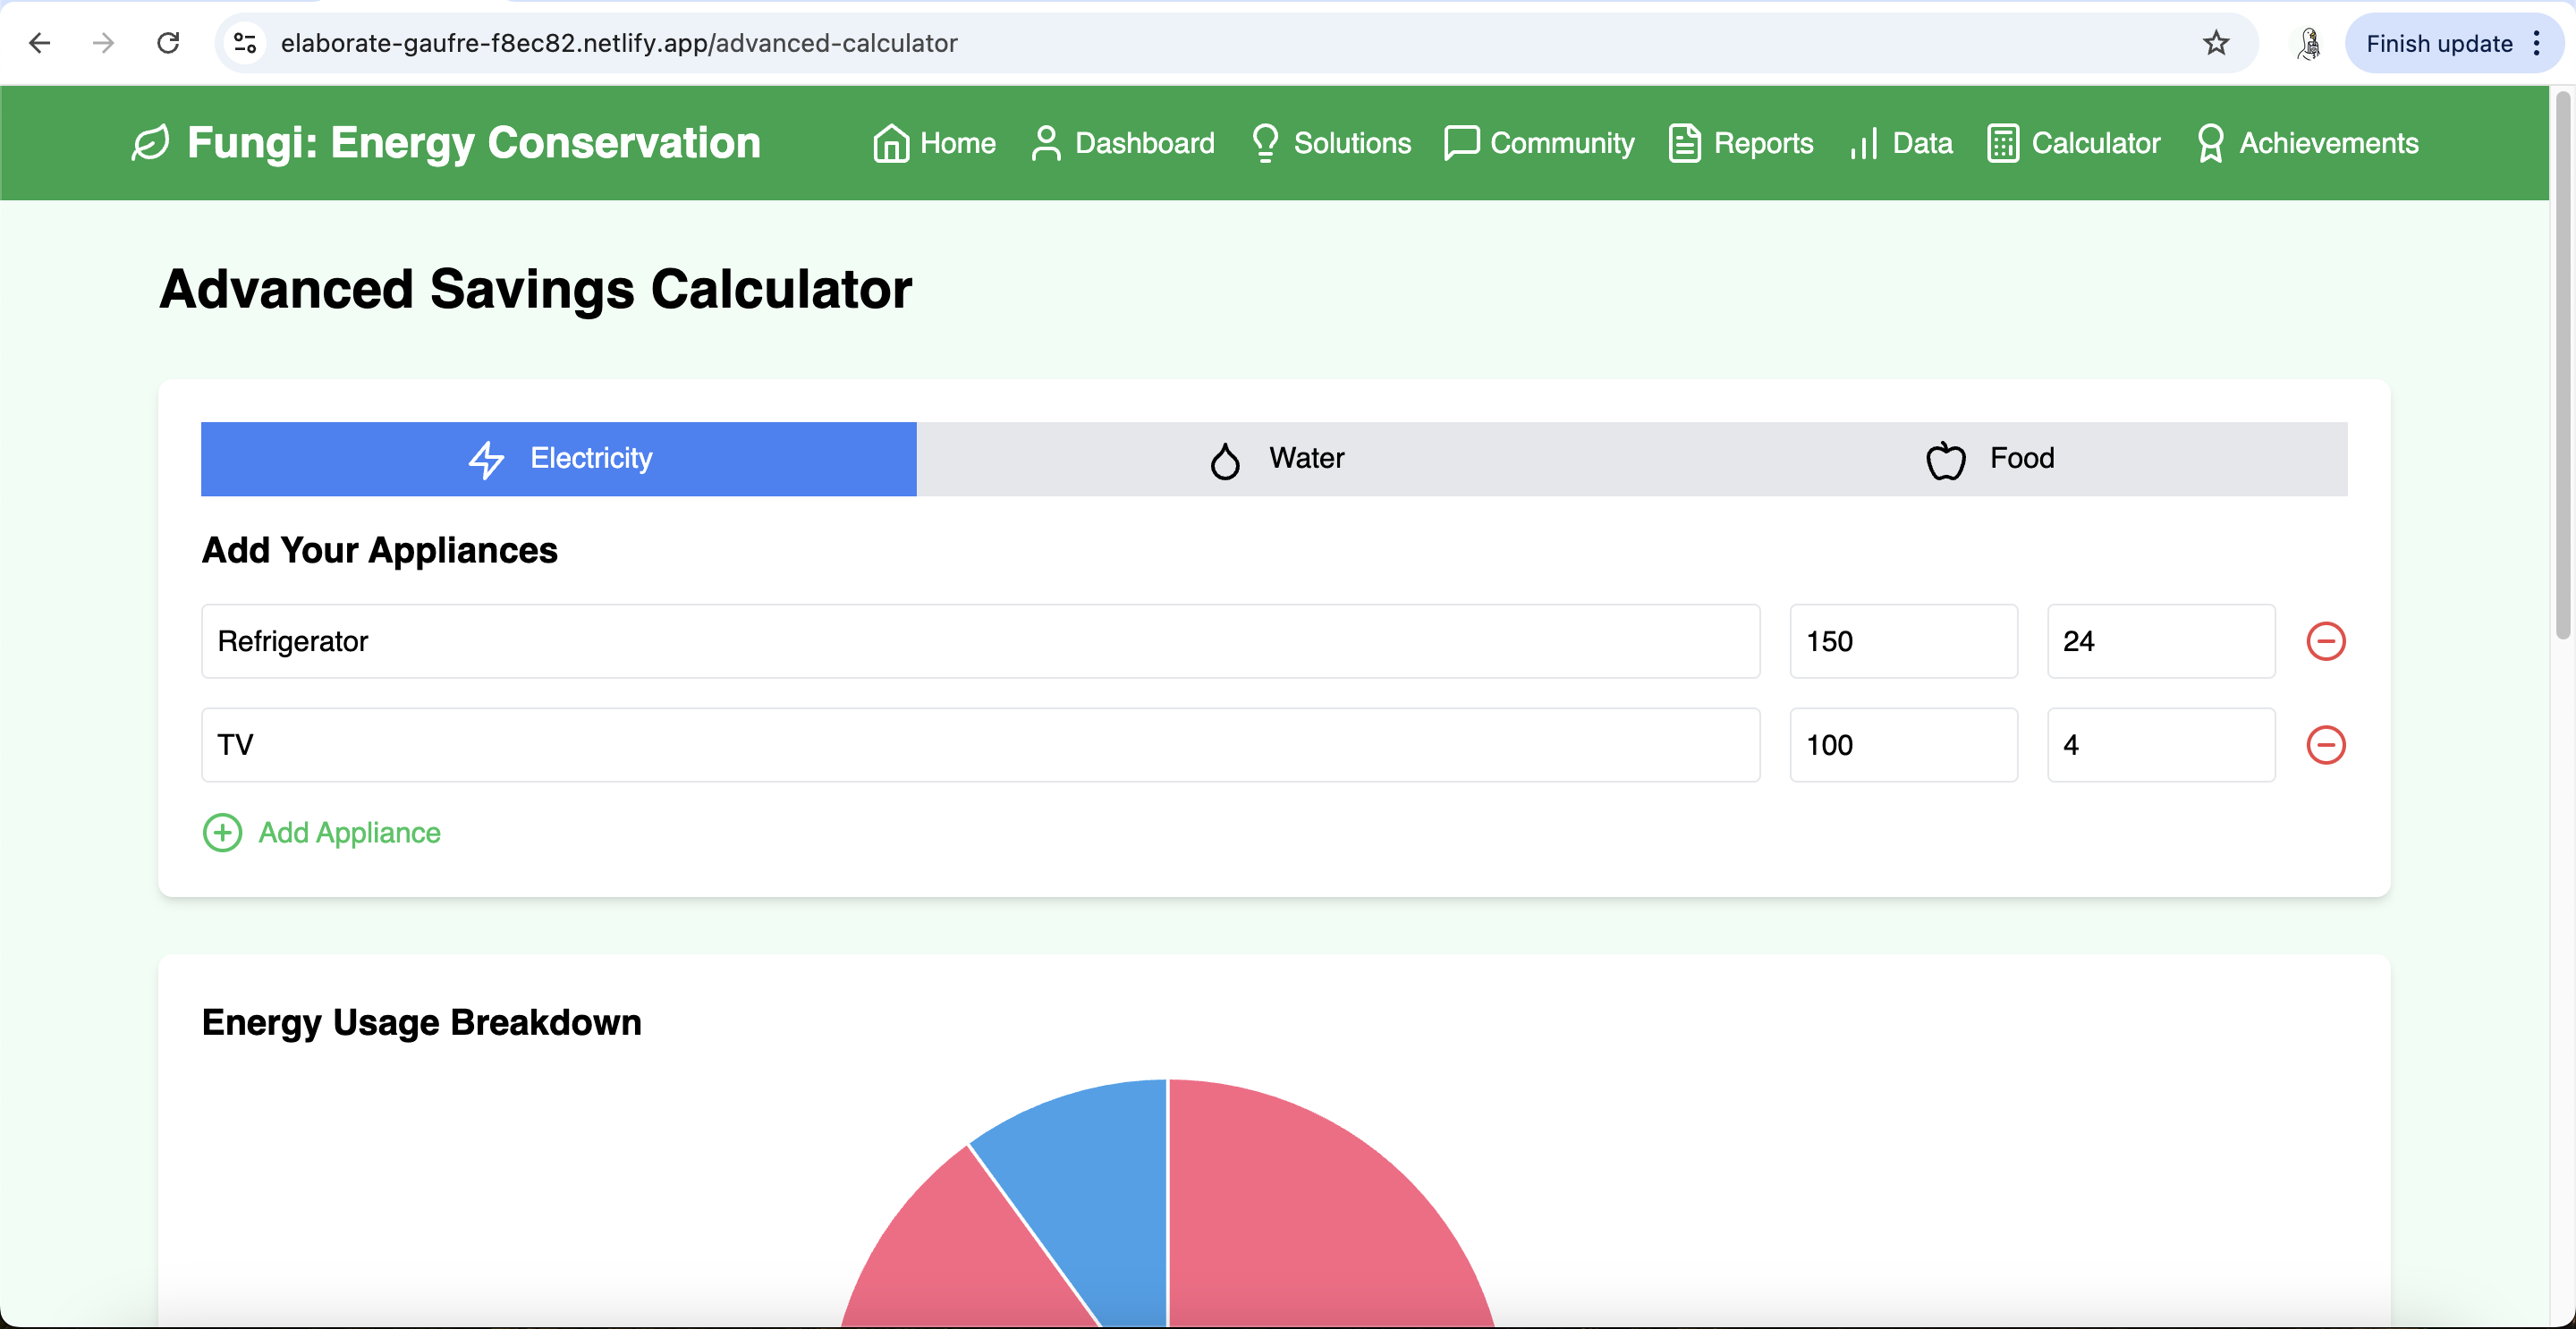Screen dimensions: 2576x1329
Task: Bookmark this page with the star icon
Action: [x=2216, y=43]
